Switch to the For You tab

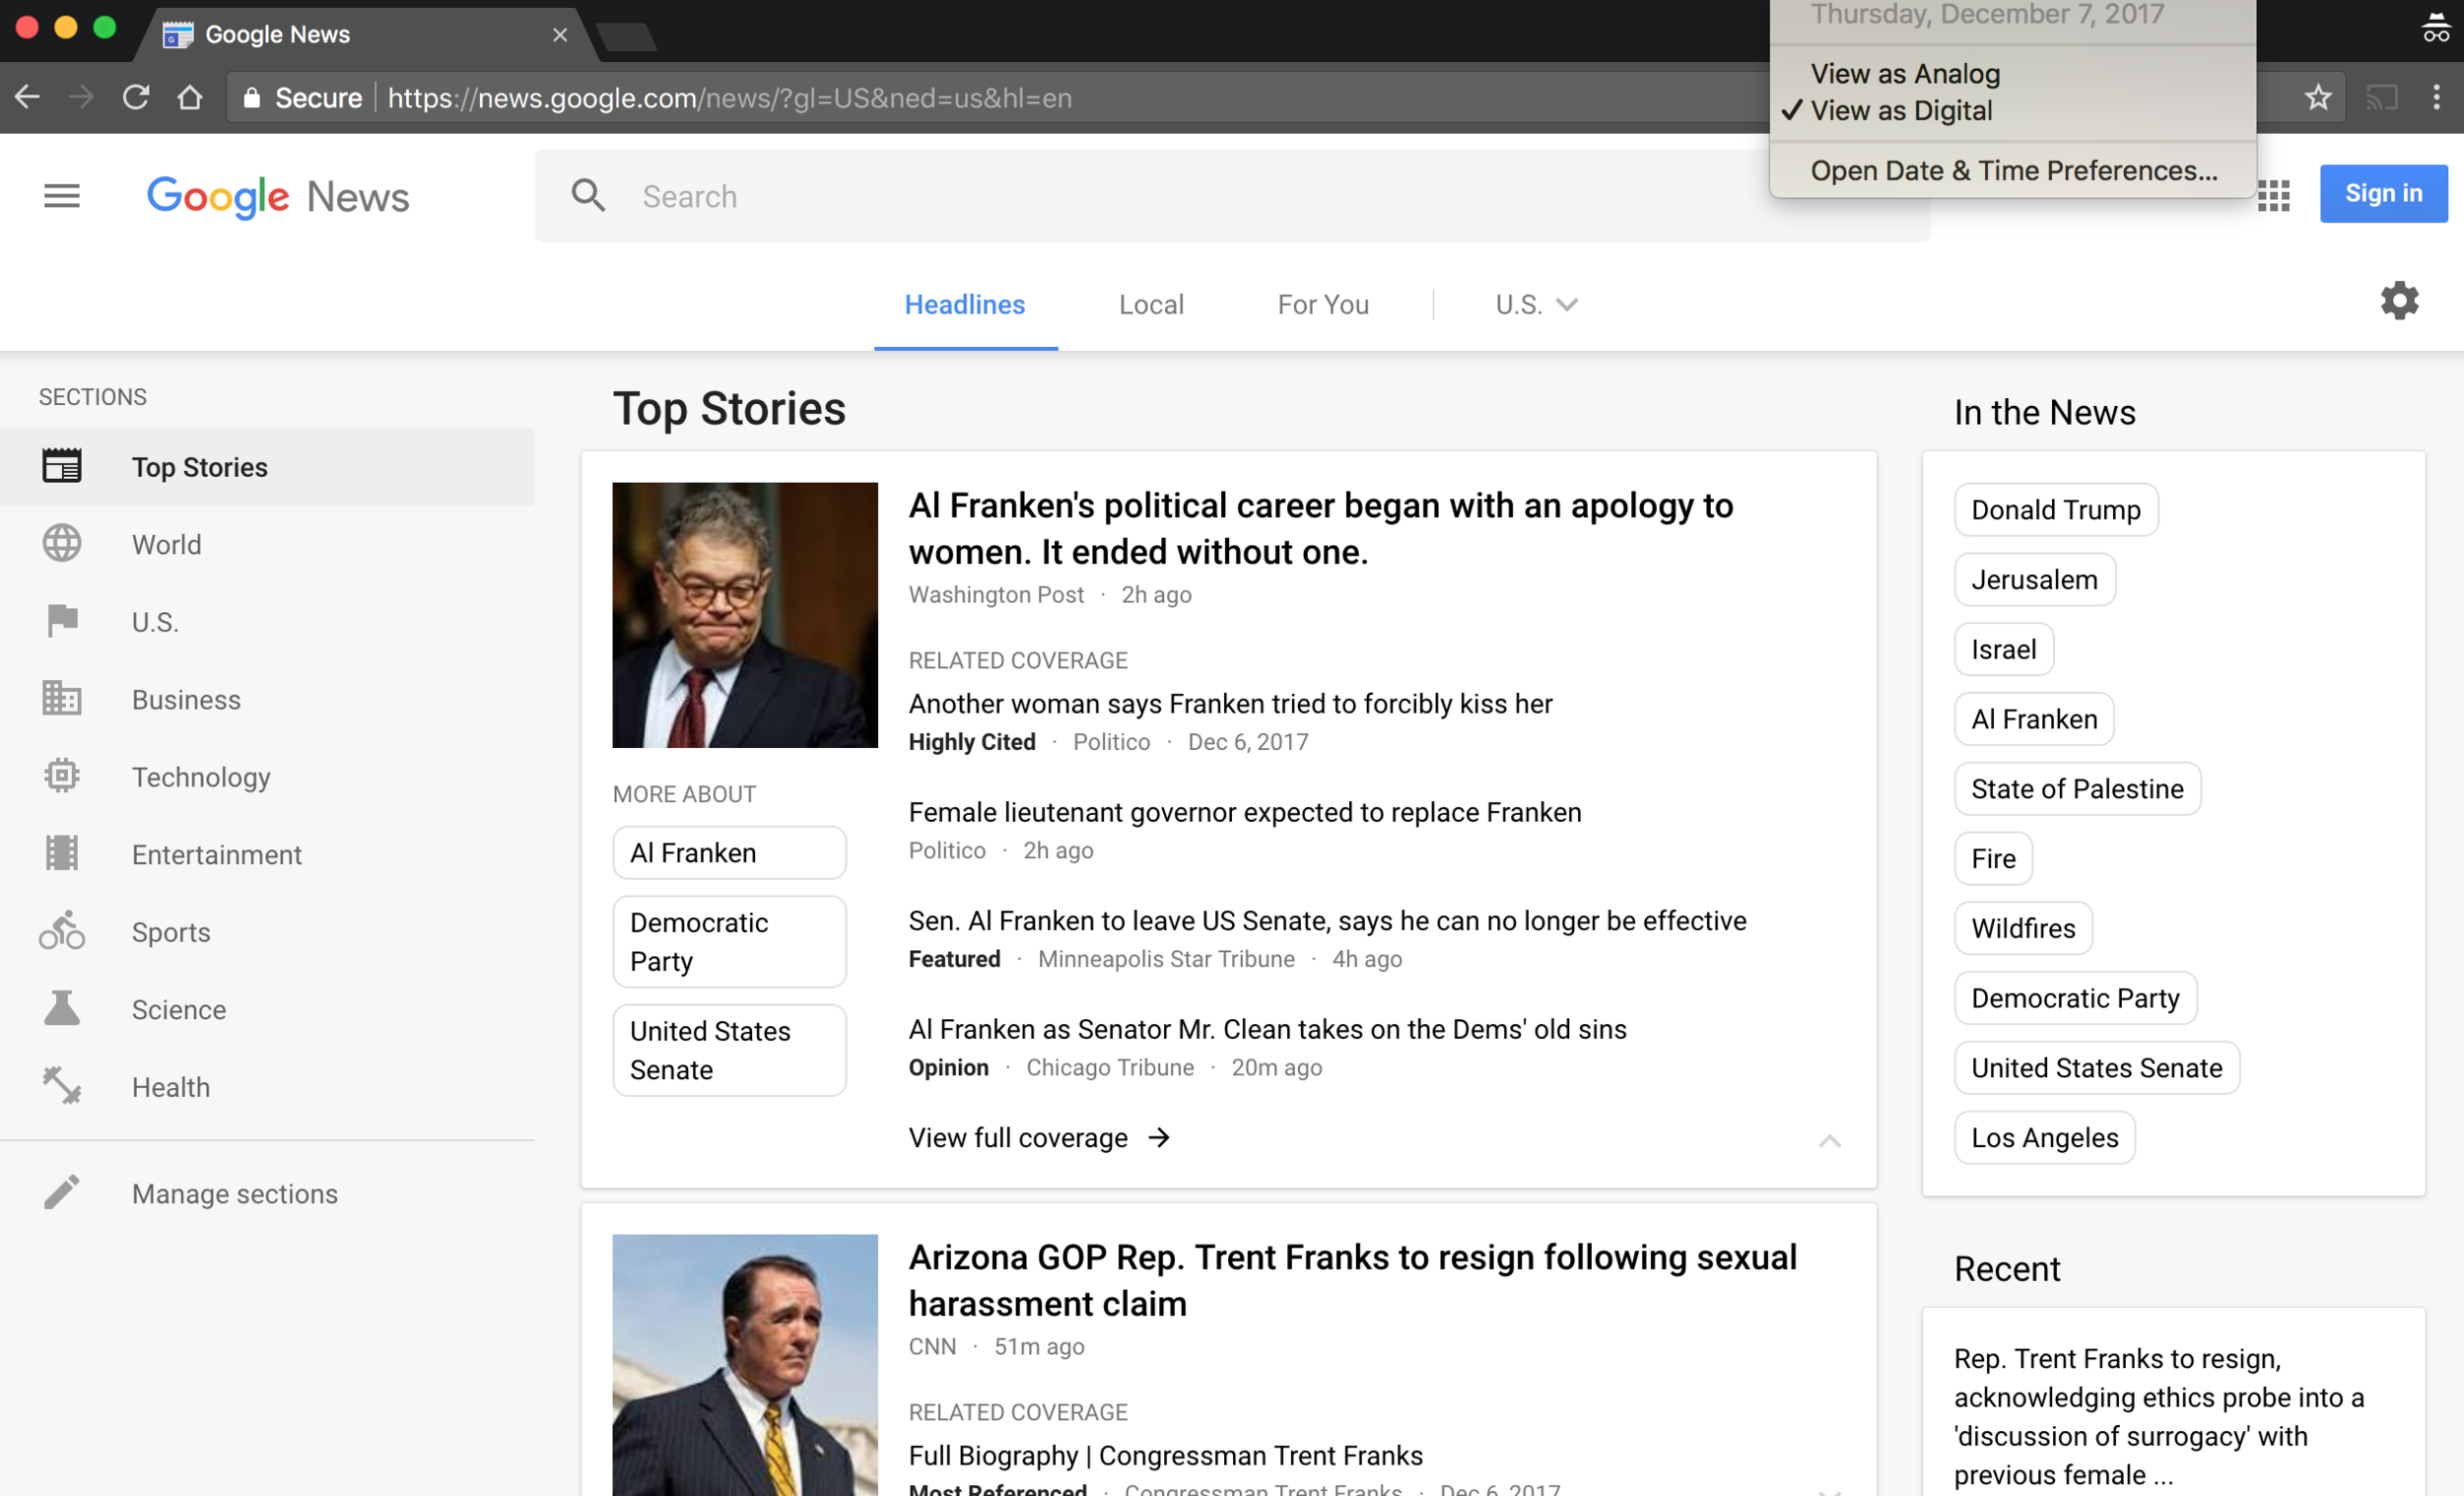point(1323,304)
